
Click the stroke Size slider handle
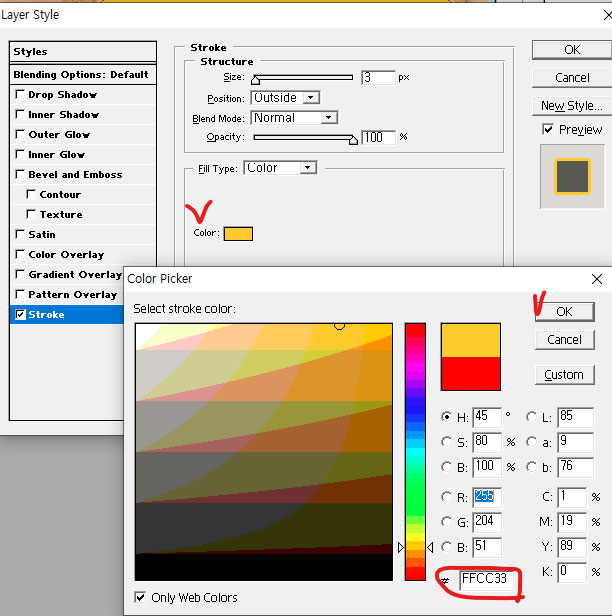pos(255,80)
